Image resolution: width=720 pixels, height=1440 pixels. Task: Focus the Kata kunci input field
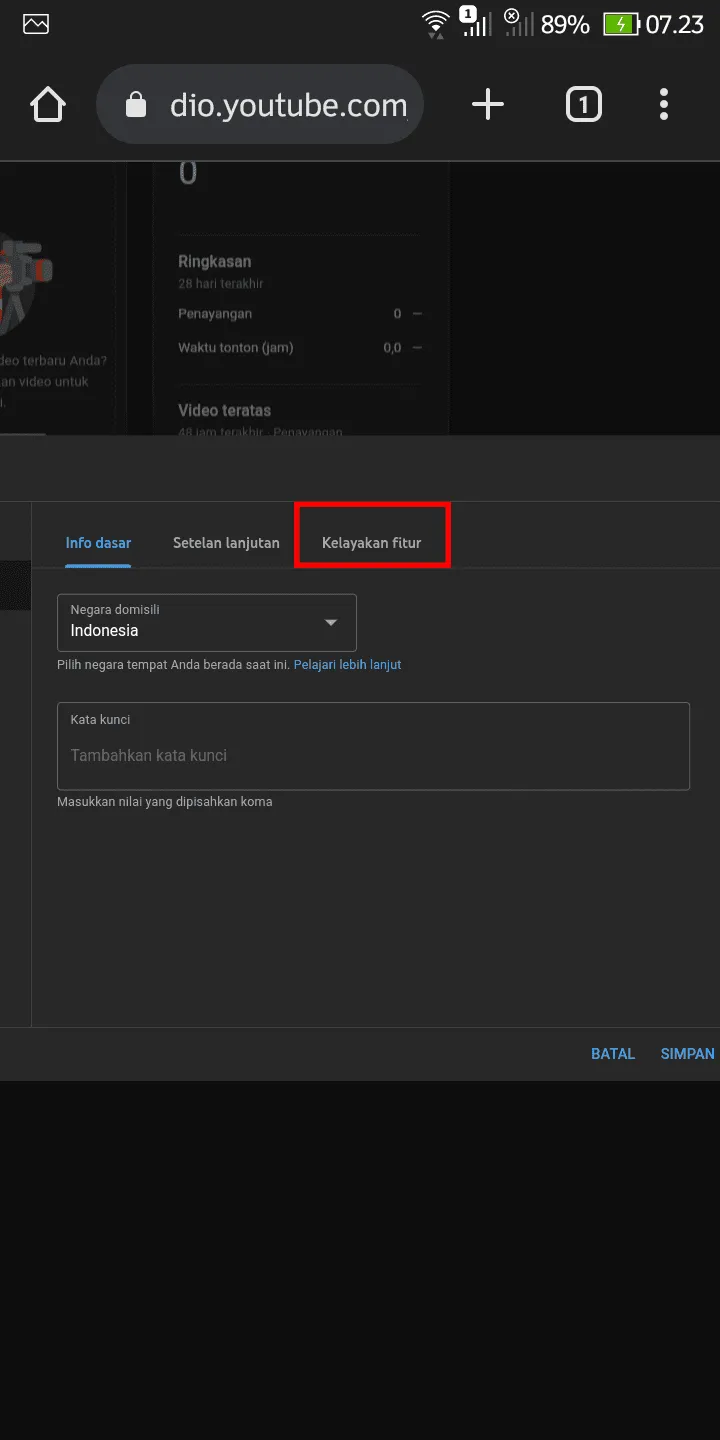[373, 746]
